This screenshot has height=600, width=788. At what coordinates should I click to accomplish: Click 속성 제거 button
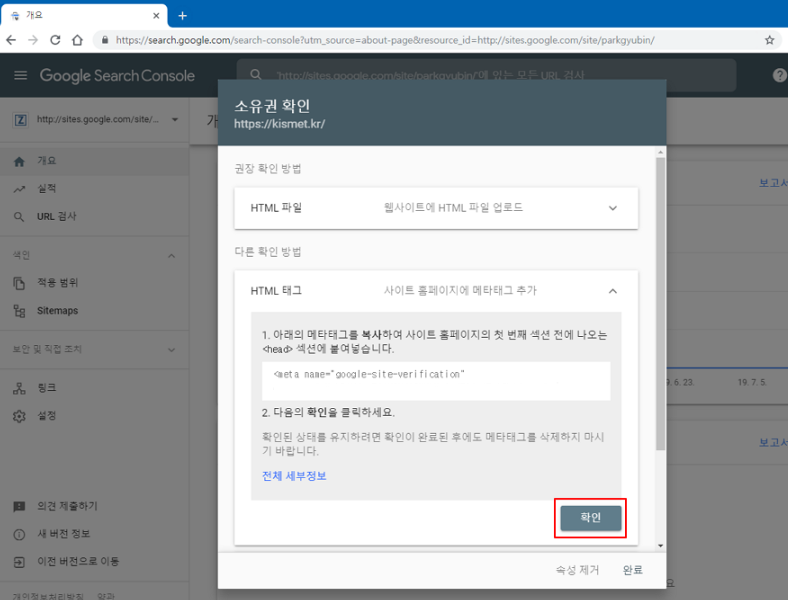point(577,570)
